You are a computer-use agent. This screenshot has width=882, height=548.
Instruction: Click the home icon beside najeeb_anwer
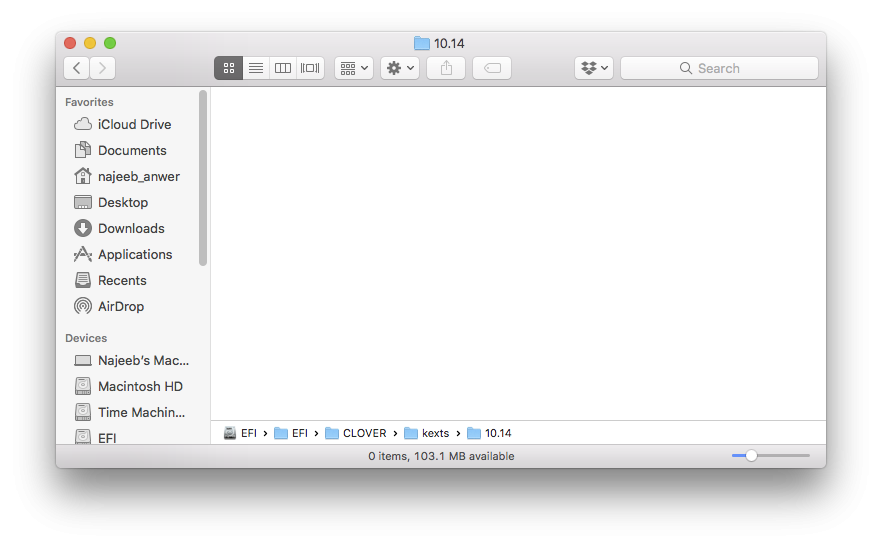83,176
